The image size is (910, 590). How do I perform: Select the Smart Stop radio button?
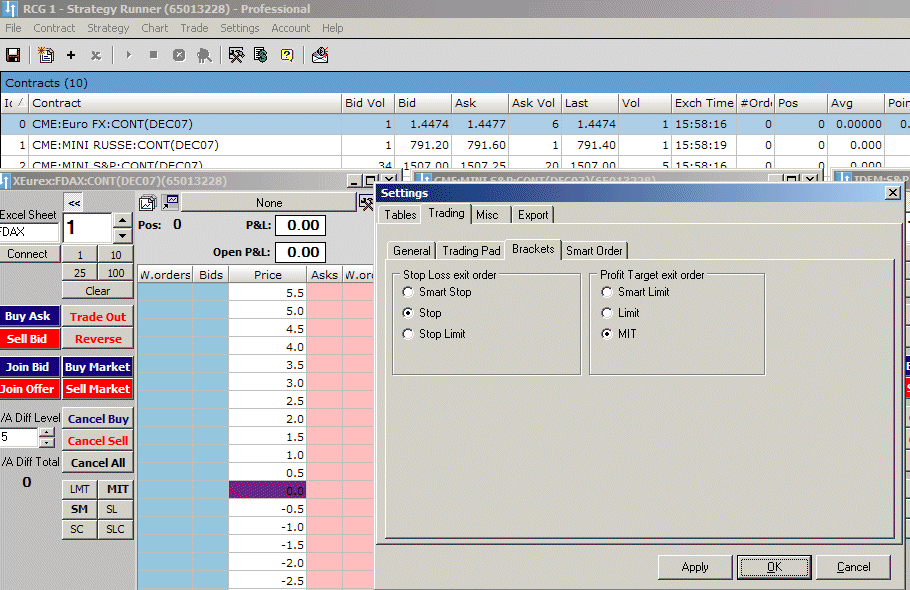tap(408, 292)
